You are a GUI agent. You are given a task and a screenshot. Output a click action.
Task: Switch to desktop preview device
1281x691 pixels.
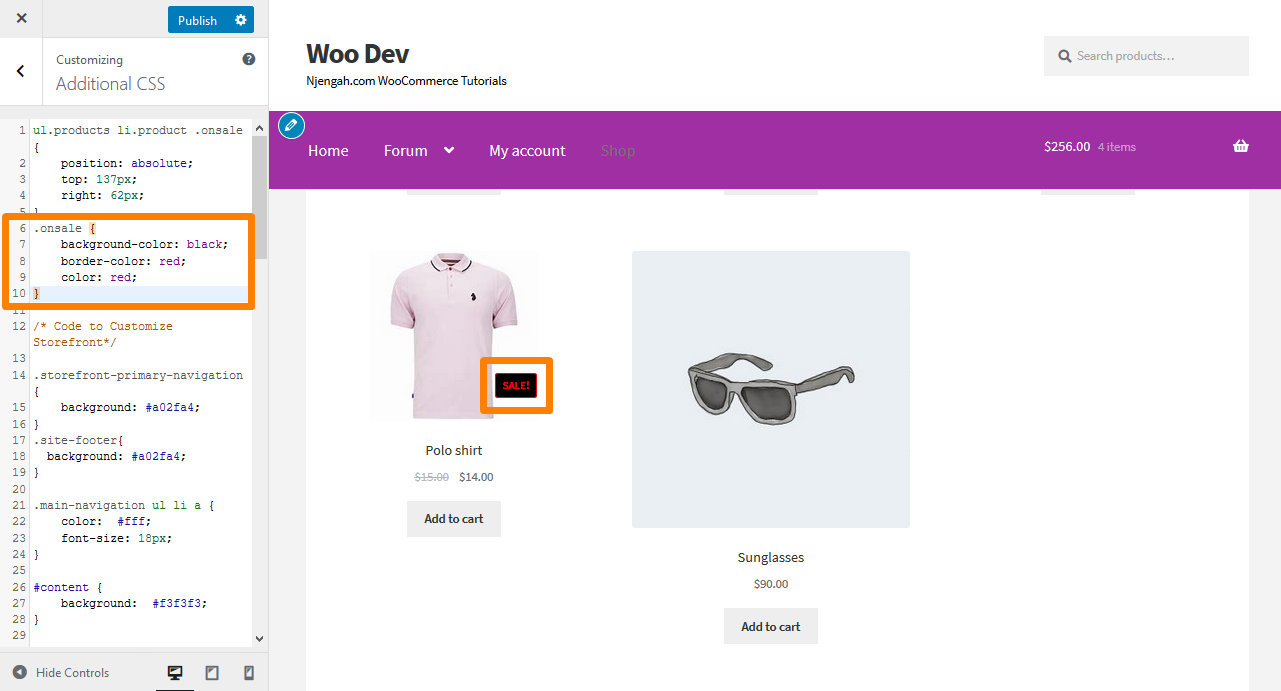click(175, 673)
